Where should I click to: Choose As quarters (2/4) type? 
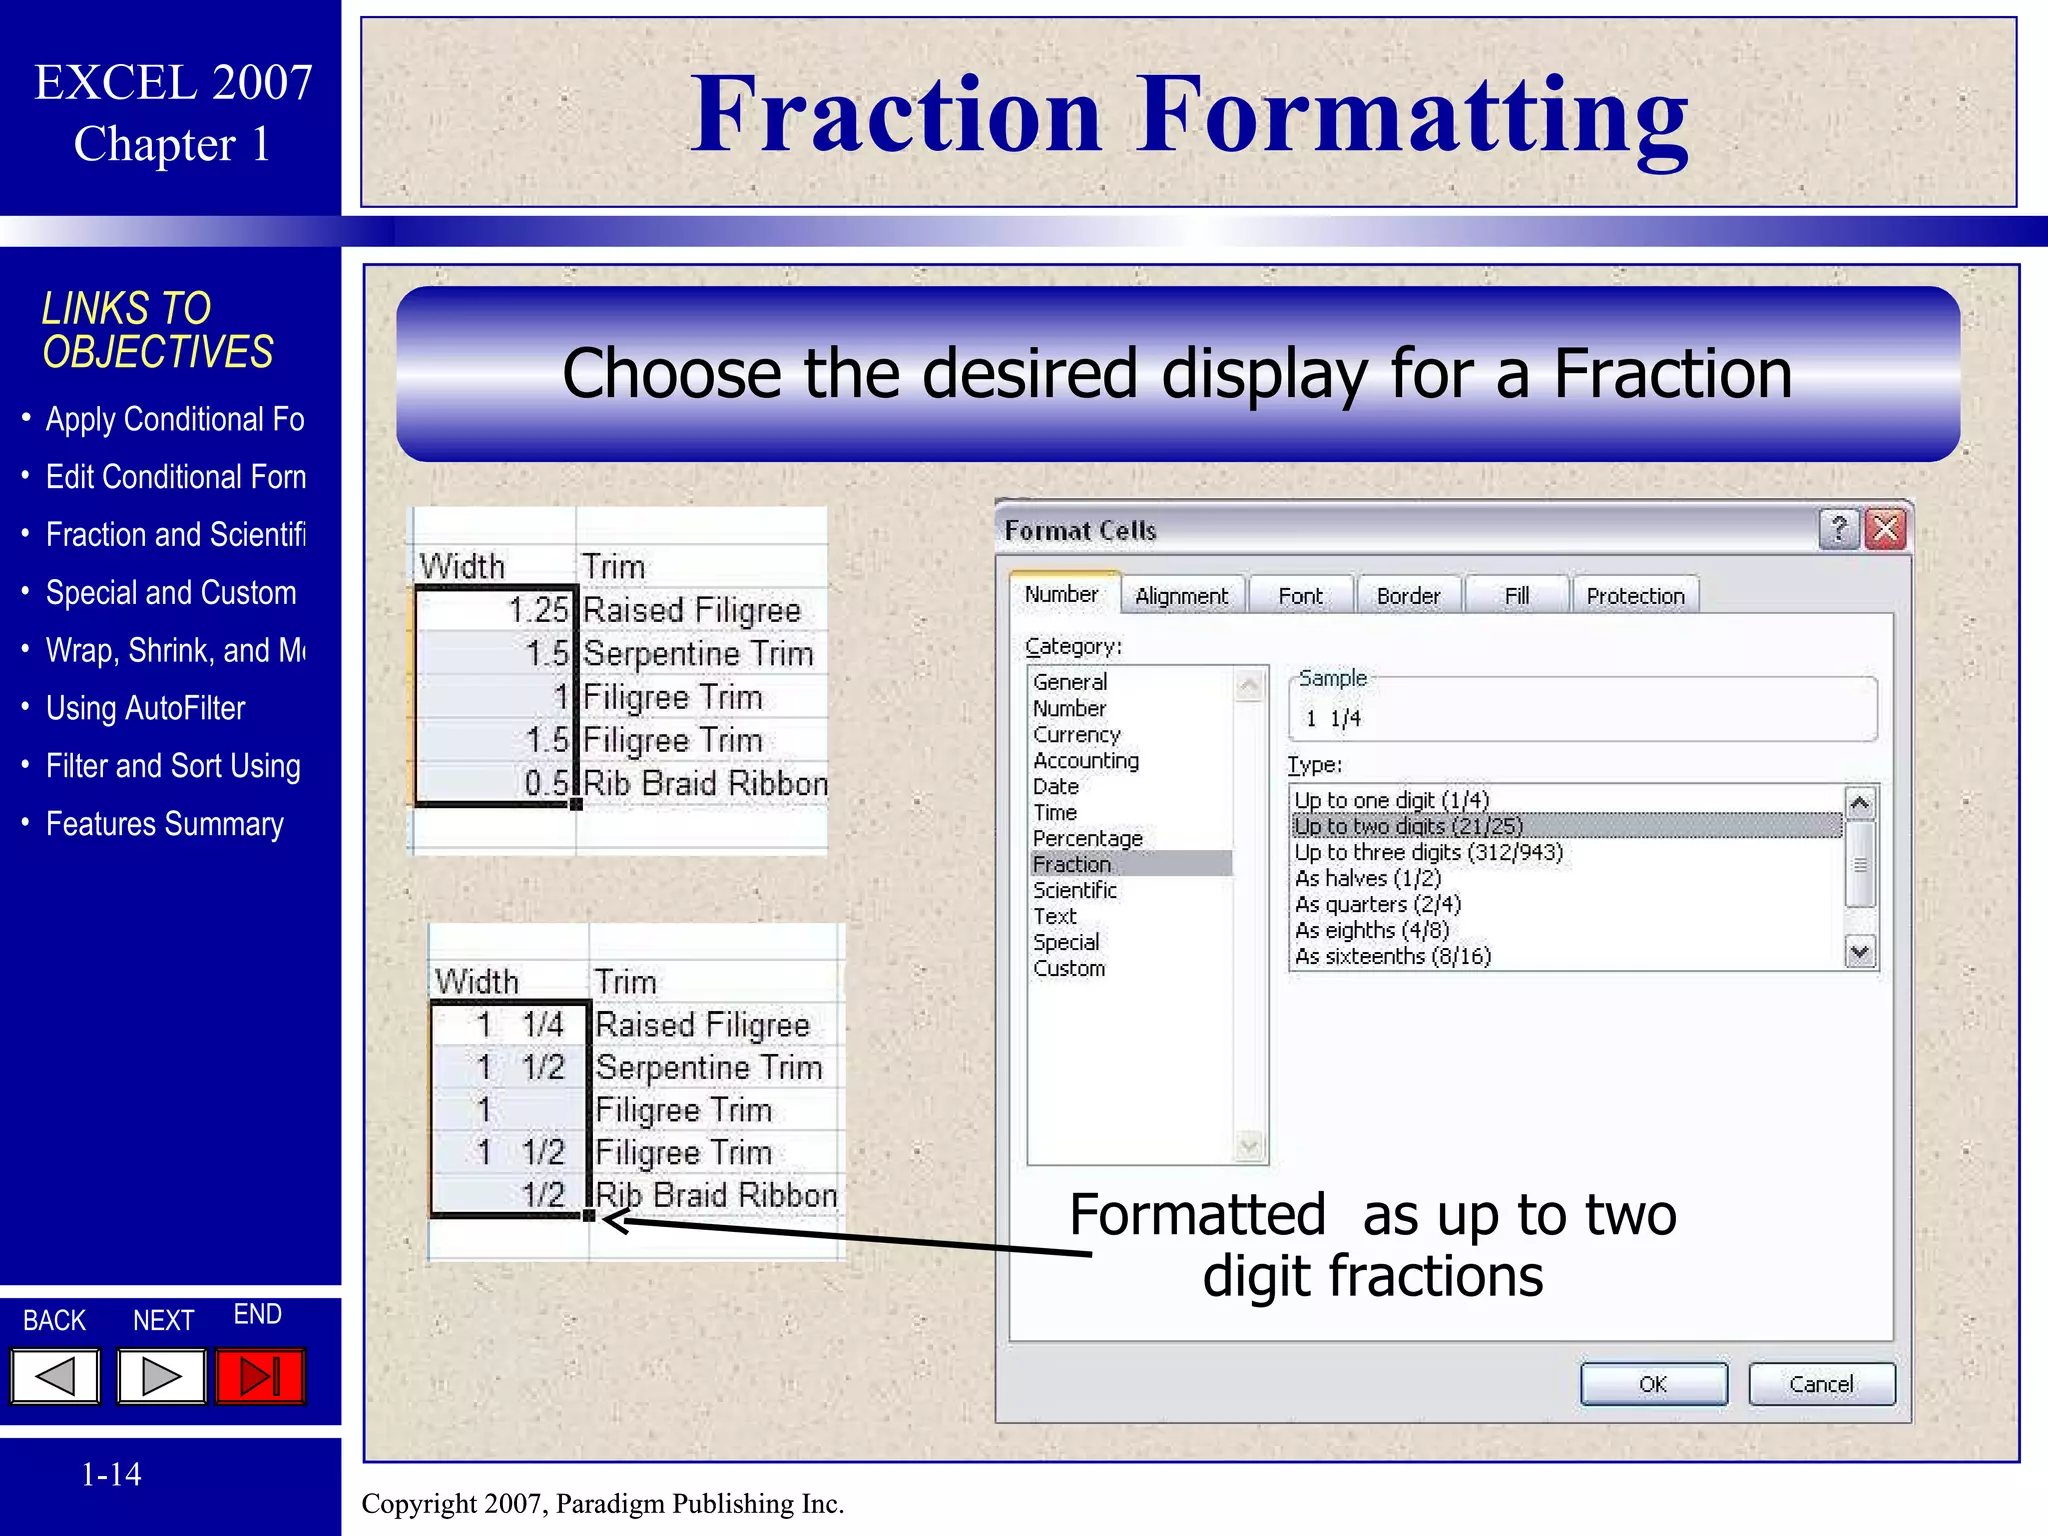[1378, 904]
